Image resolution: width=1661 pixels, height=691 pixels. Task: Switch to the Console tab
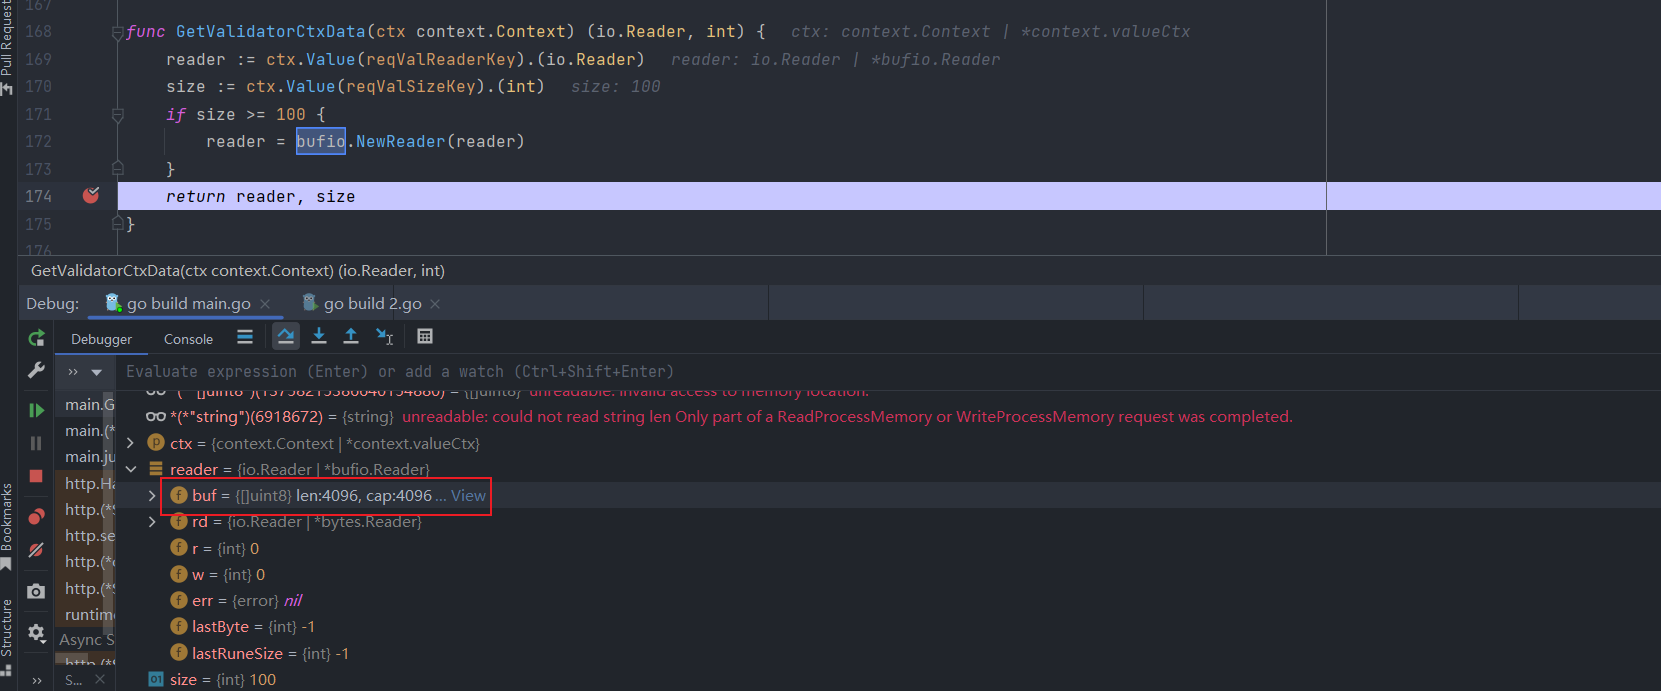click(188, 339)
